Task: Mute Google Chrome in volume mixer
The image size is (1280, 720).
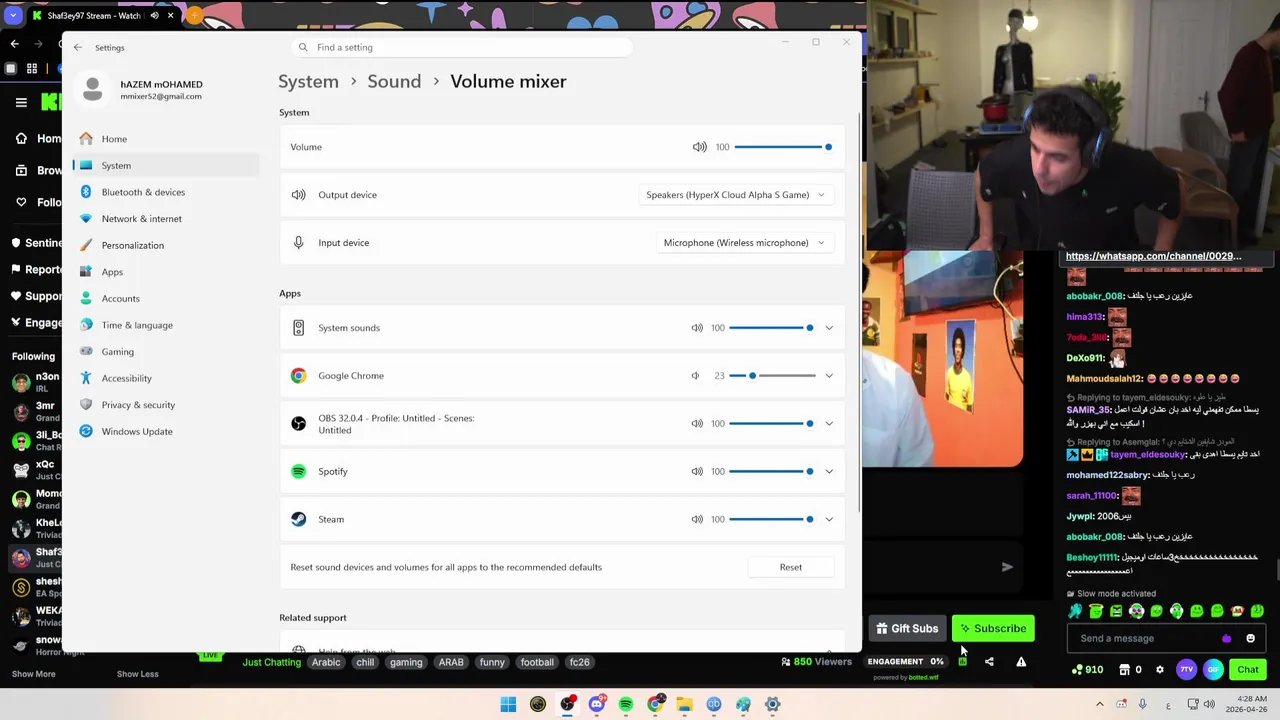Action: [696, 376]
